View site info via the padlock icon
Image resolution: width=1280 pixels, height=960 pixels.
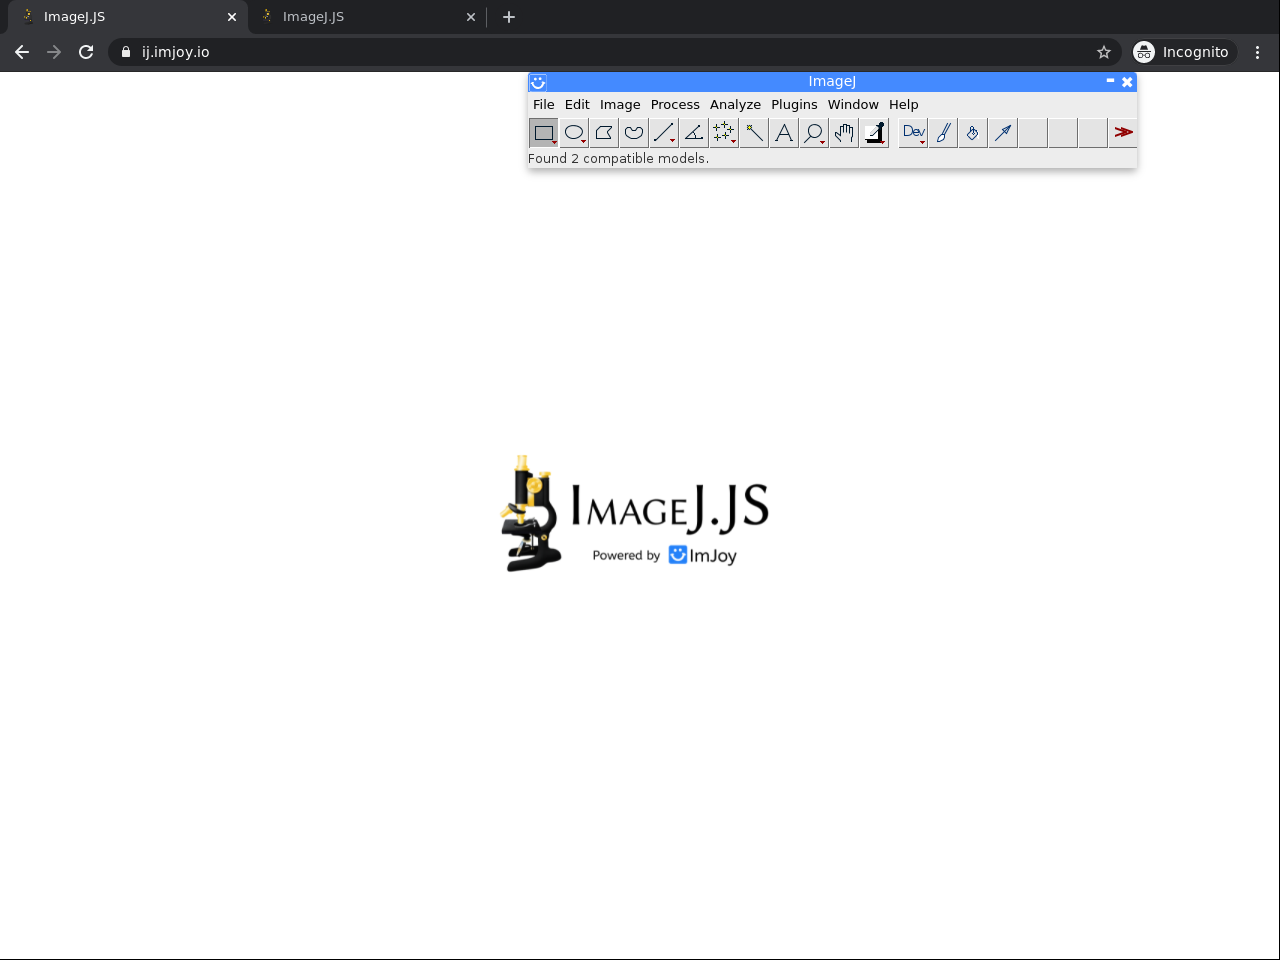125,52
